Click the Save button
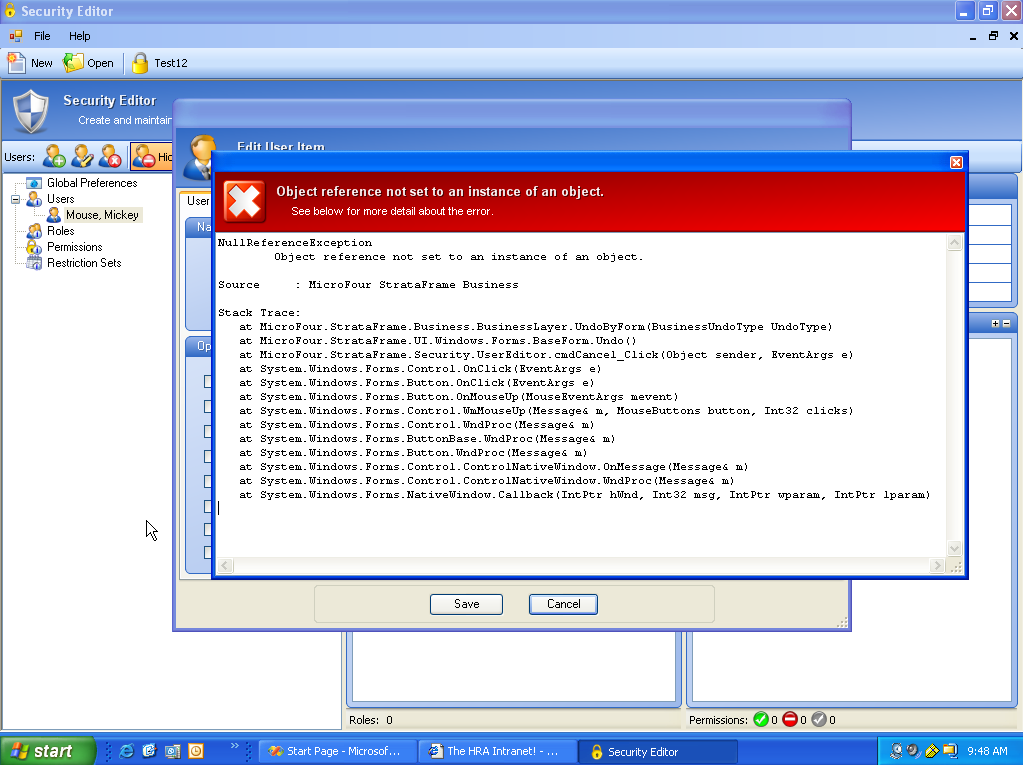1023x765 pixels. click(x=466, y=604)
